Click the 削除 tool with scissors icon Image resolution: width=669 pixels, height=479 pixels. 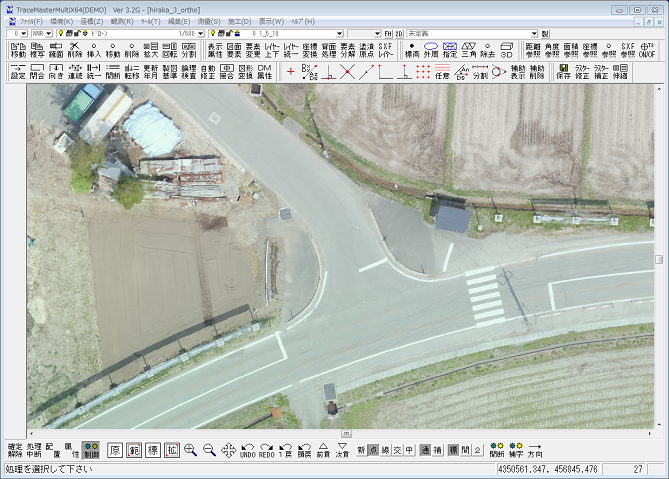(x=75, y=50)
